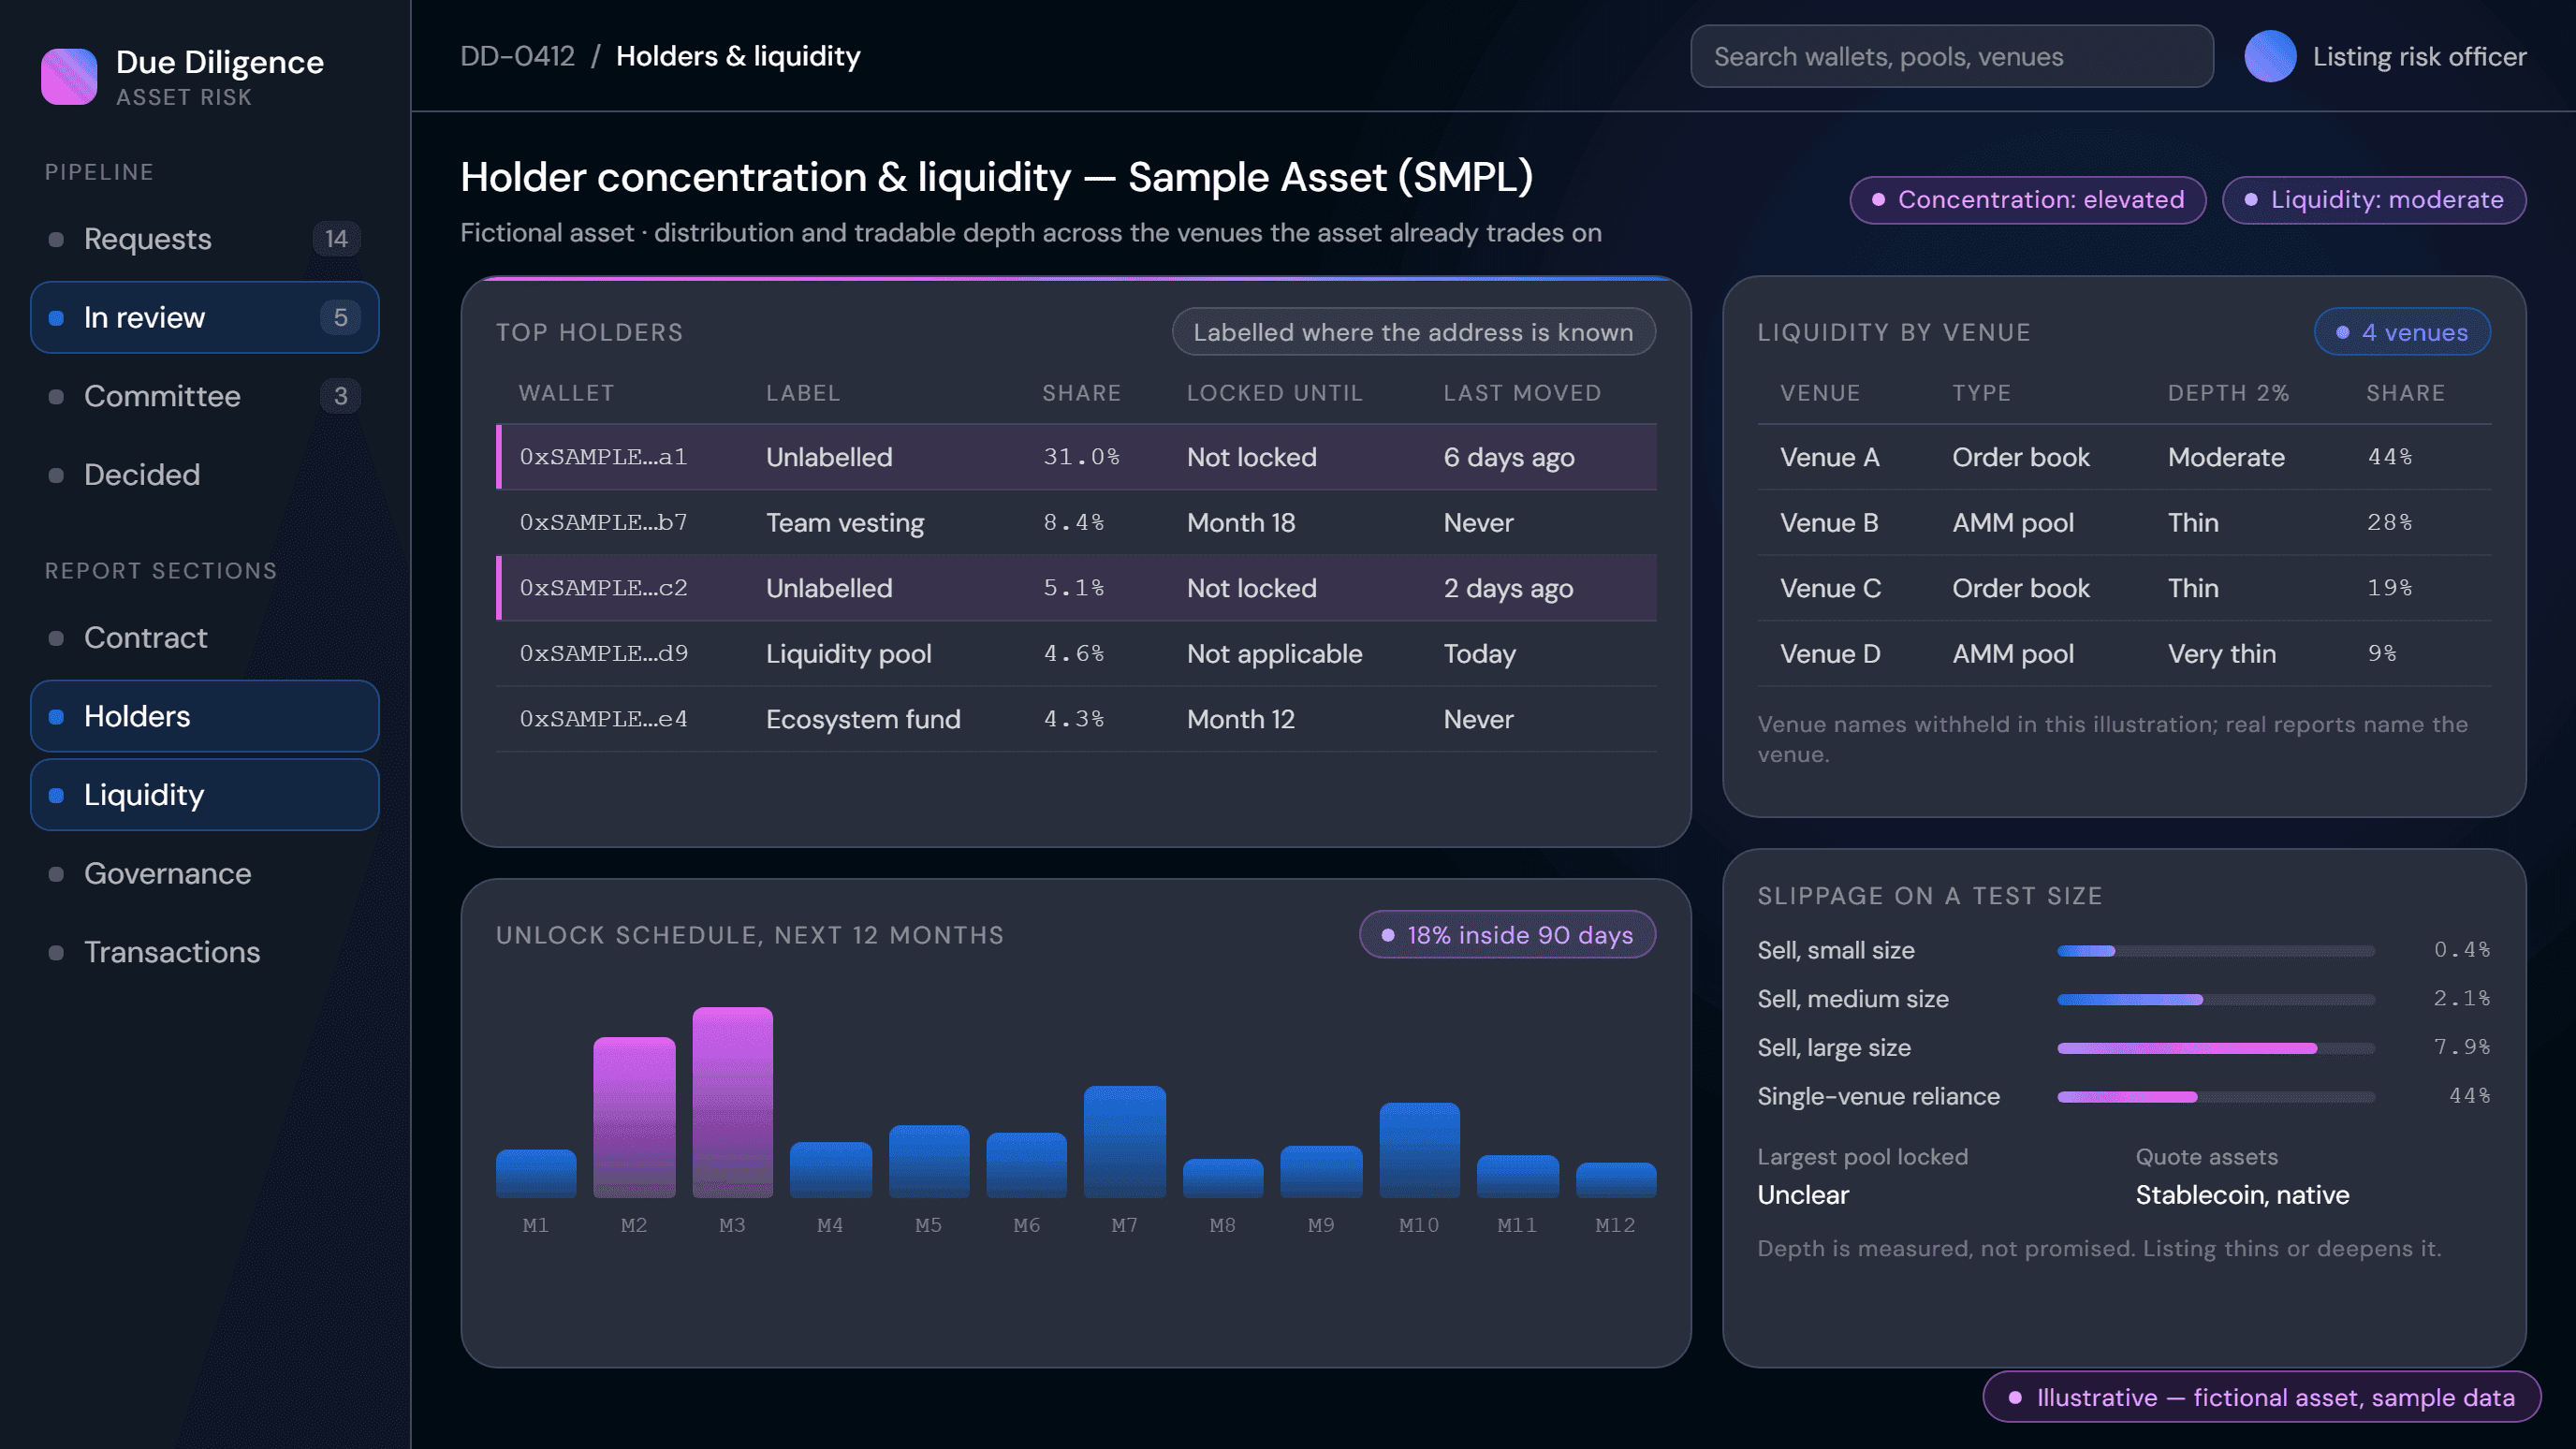This screenshot has height=1449, width=2576.
Task: Click the DD-0412 breadcrumb link
Action: (x=517, y=56)
